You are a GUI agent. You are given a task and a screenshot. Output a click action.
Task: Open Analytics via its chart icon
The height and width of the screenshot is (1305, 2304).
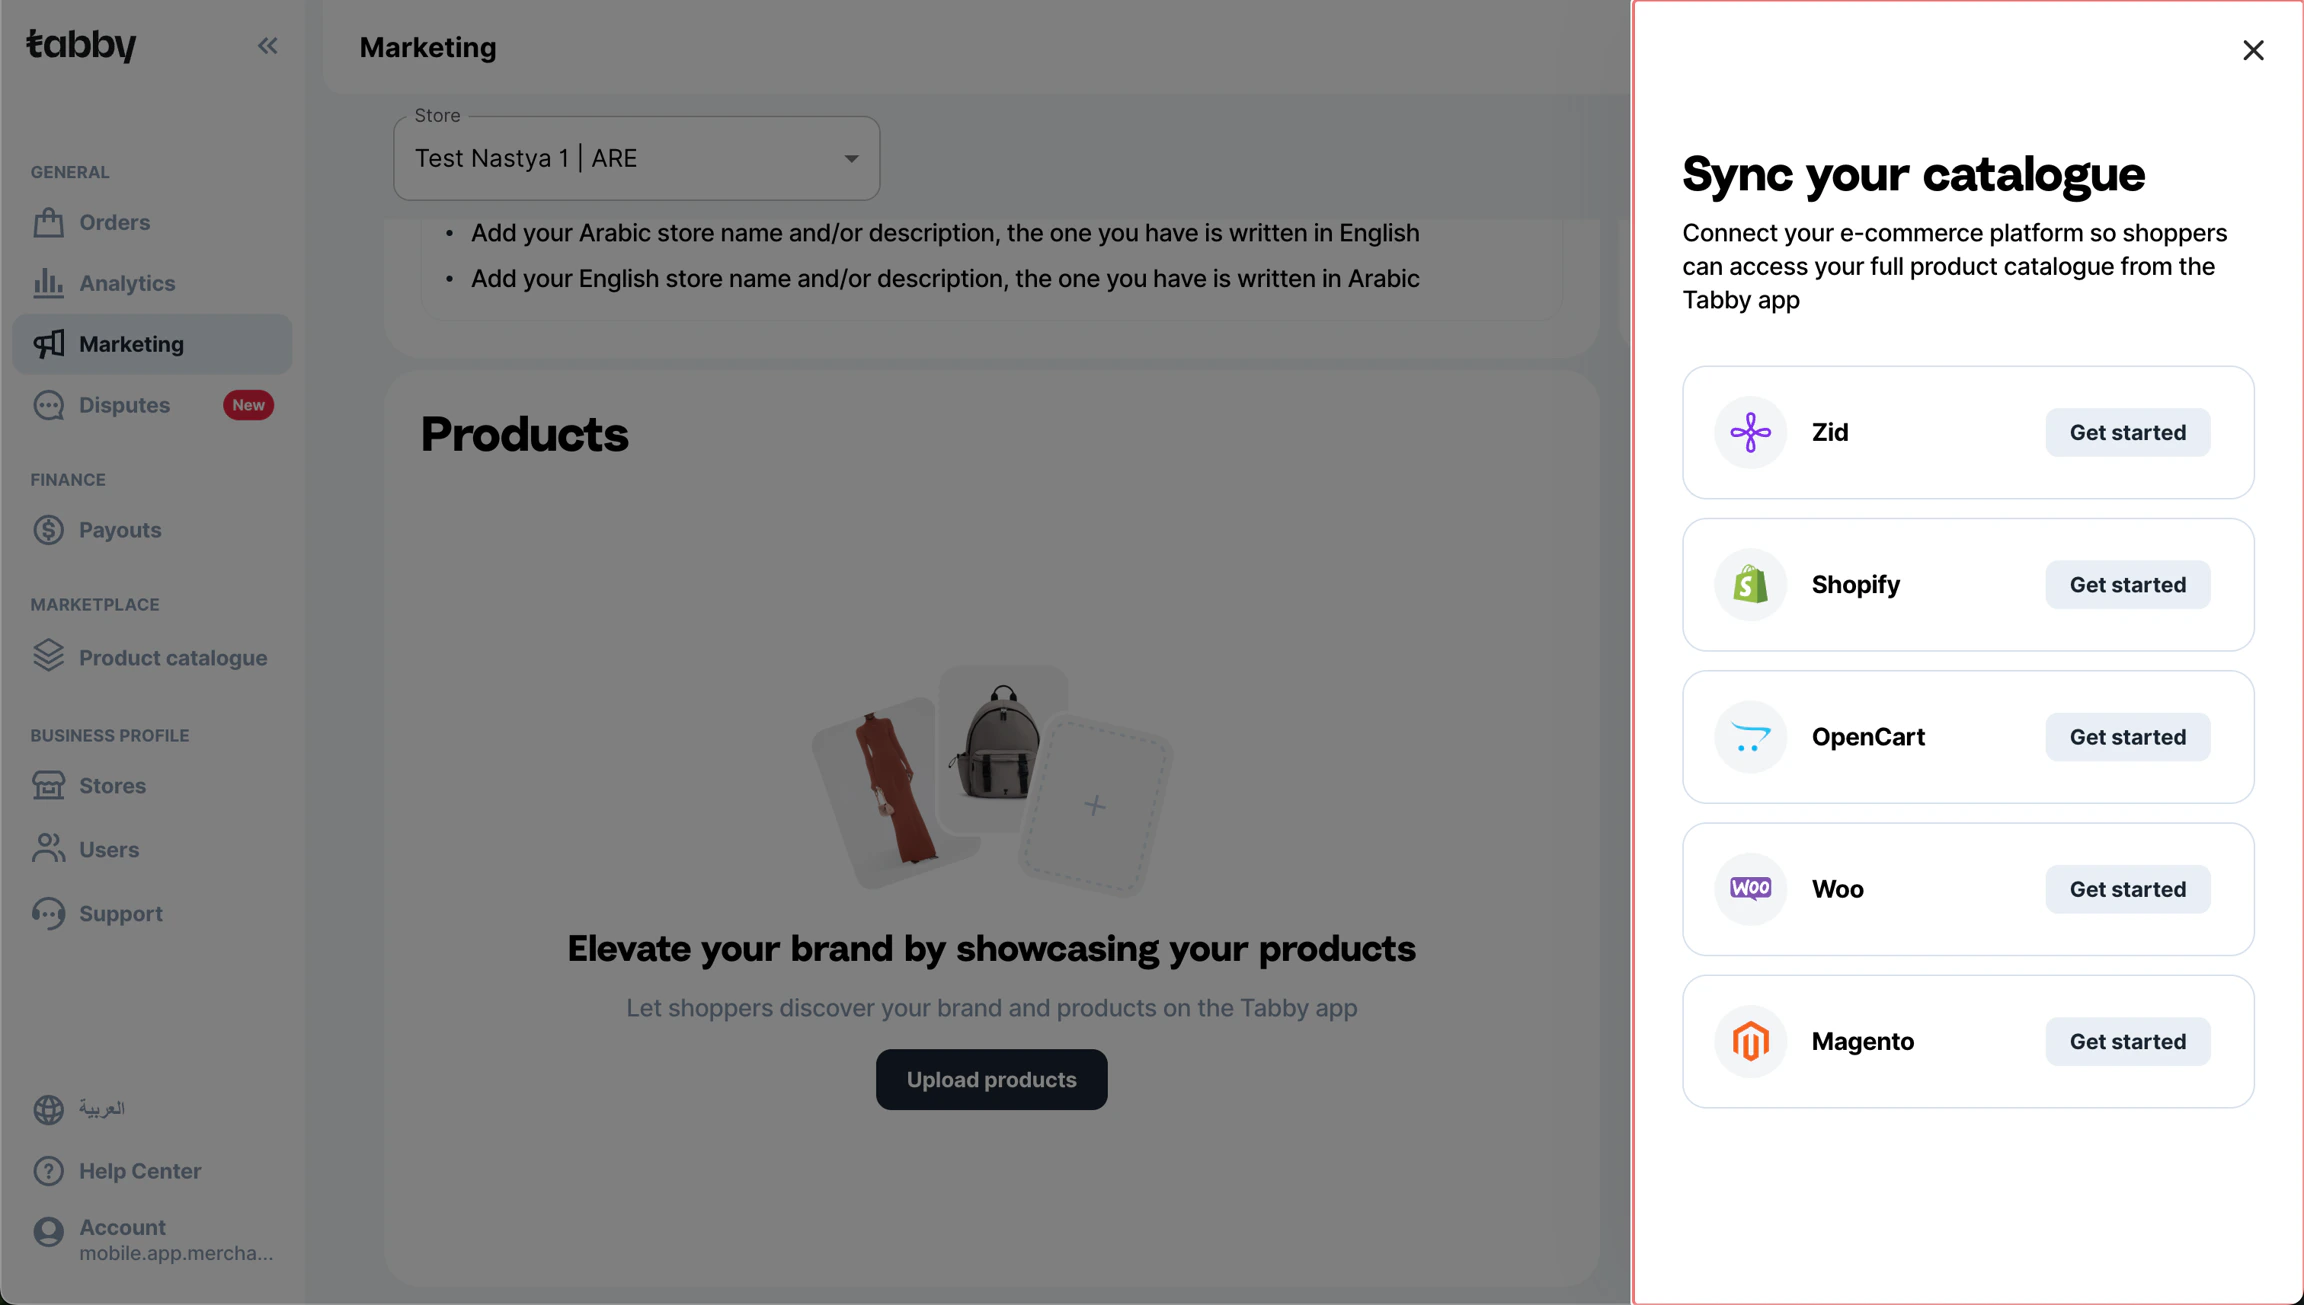48,283
